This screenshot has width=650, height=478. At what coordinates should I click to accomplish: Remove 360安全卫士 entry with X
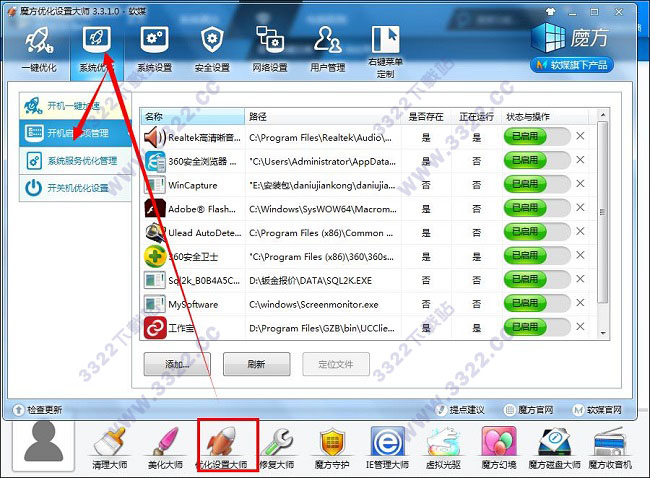click(x=580, y=255)
